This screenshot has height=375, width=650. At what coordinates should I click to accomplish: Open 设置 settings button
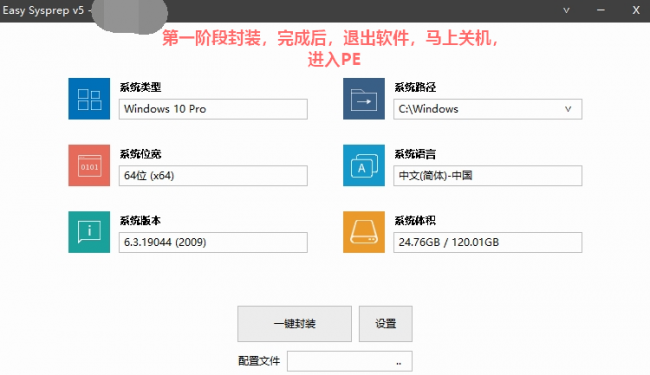386,324
